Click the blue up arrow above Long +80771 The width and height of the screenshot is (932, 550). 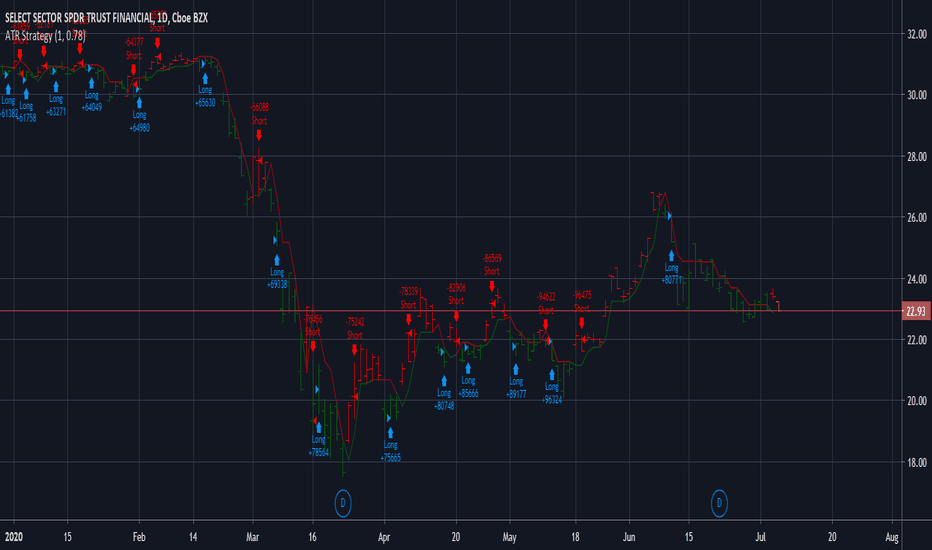[x=672, y=256]
